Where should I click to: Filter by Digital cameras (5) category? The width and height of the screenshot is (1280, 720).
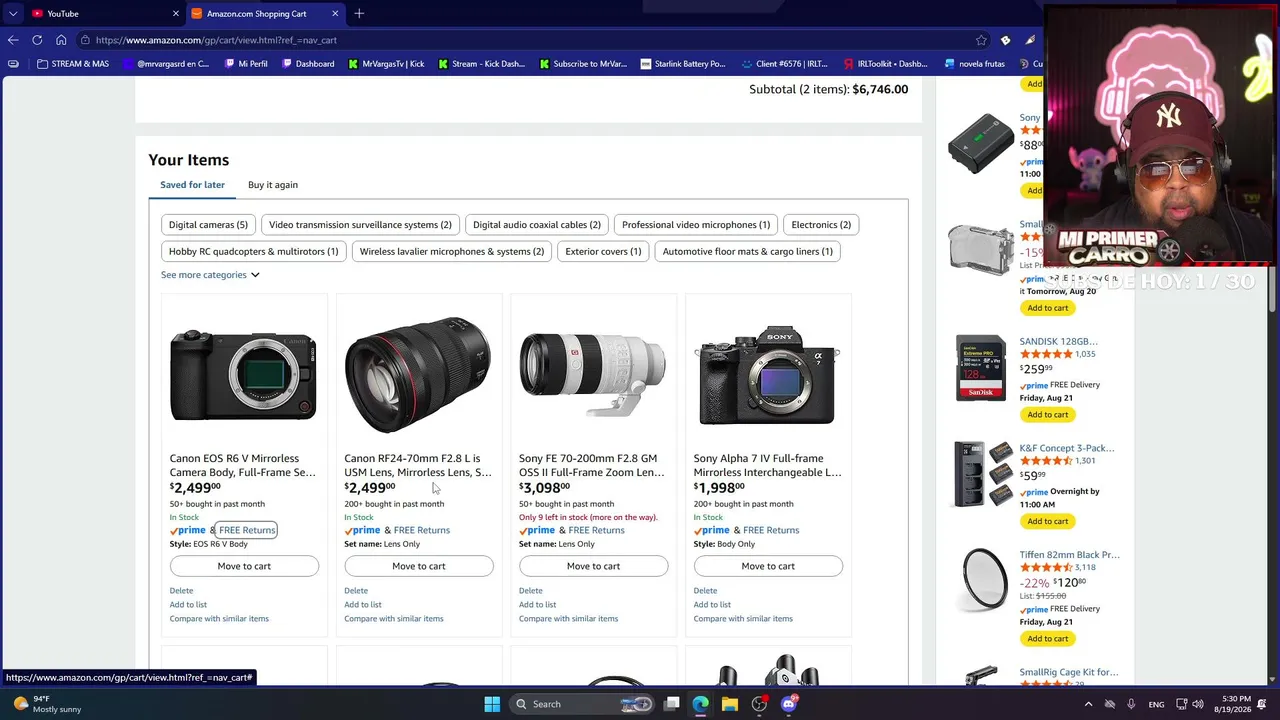click(x=208, y=225)
